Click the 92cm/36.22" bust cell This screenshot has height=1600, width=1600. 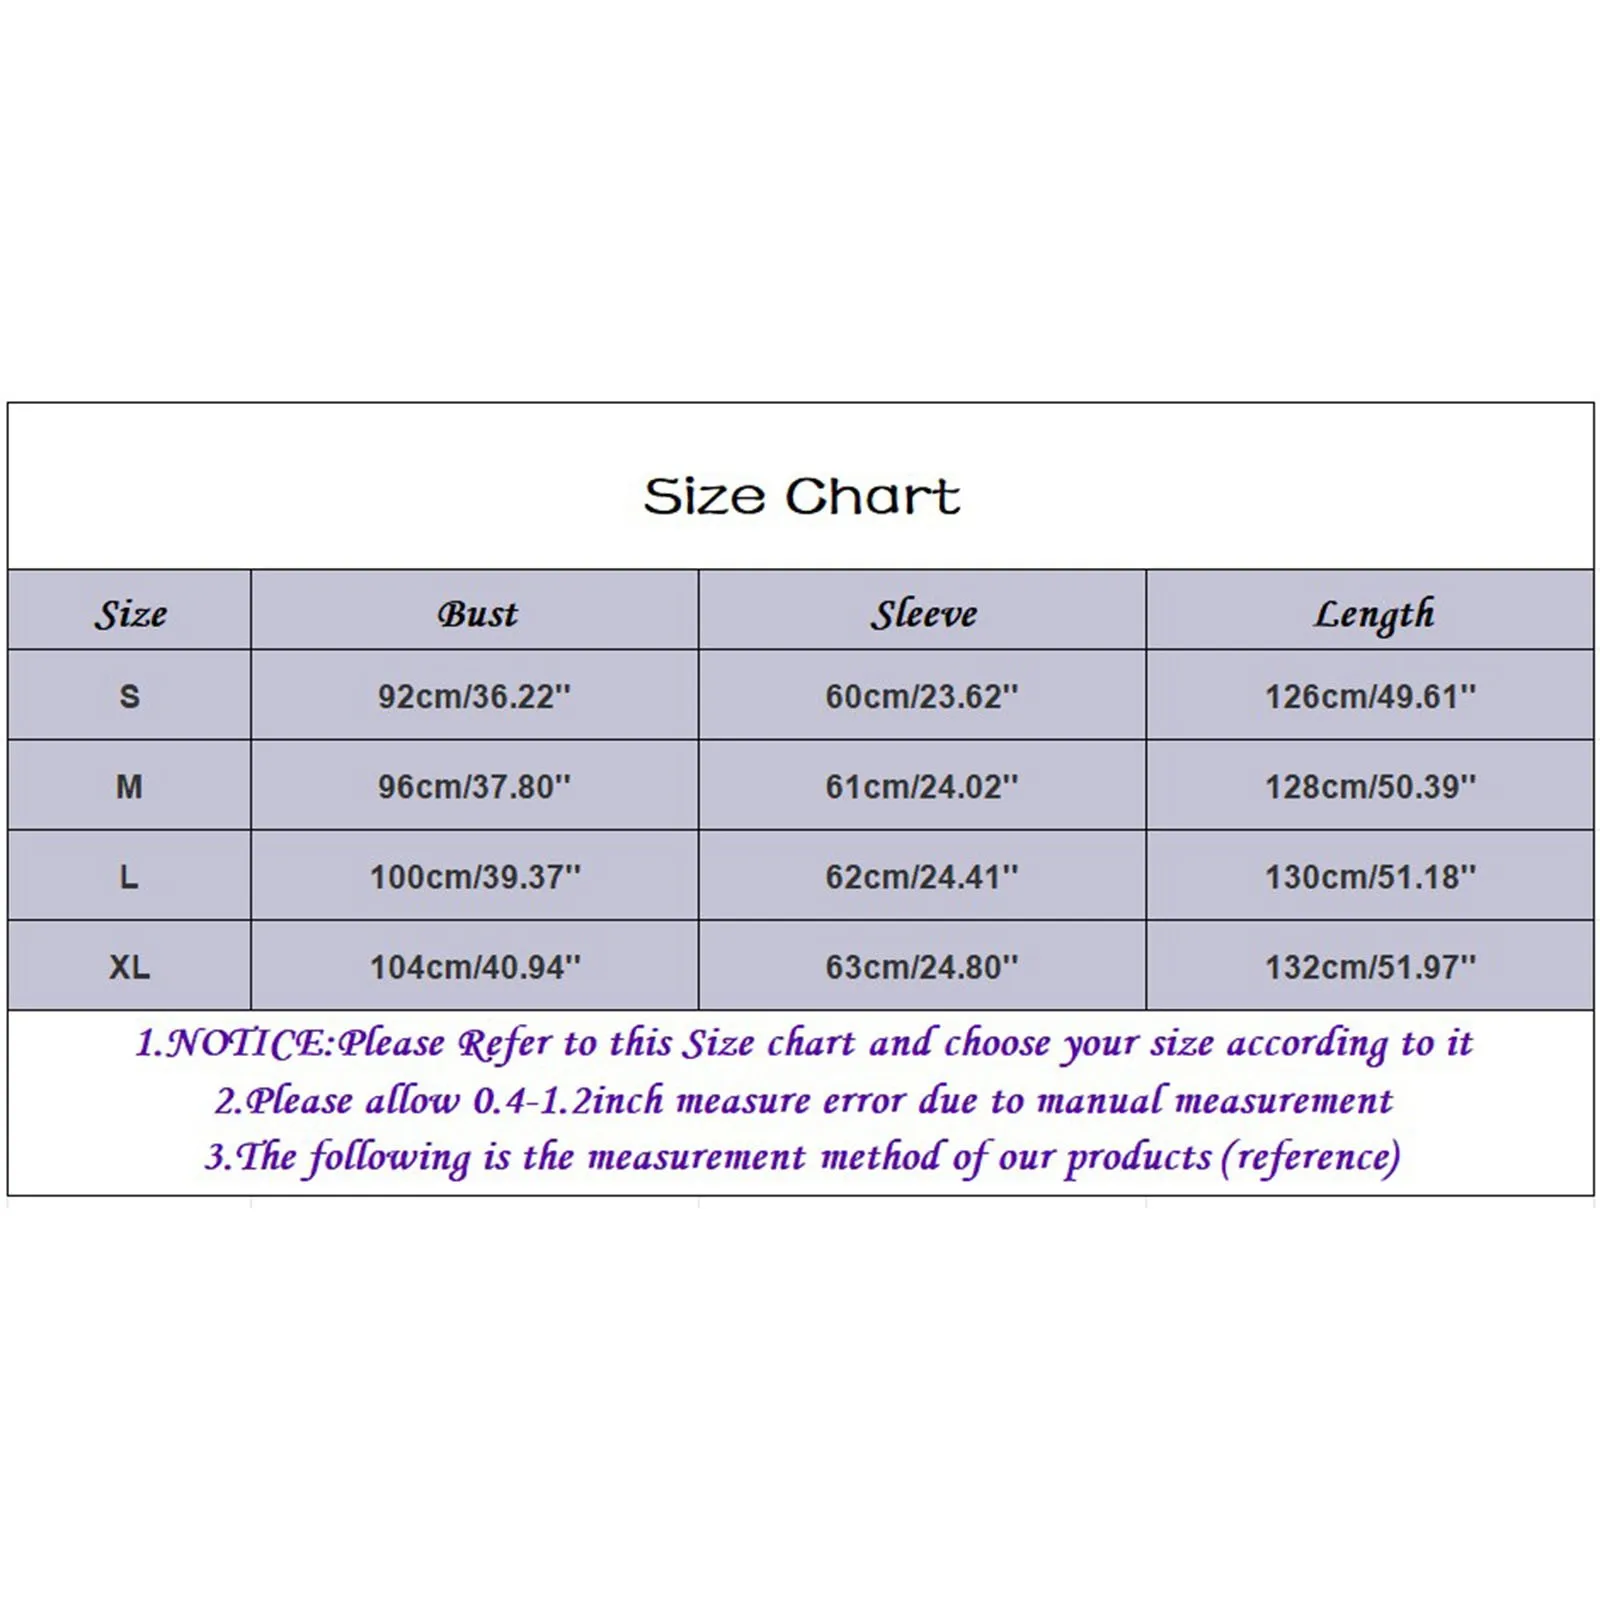474,696
